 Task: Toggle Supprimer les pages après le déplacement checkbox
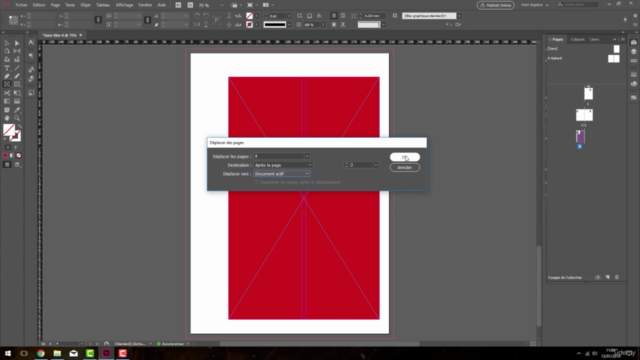point(256,182)
